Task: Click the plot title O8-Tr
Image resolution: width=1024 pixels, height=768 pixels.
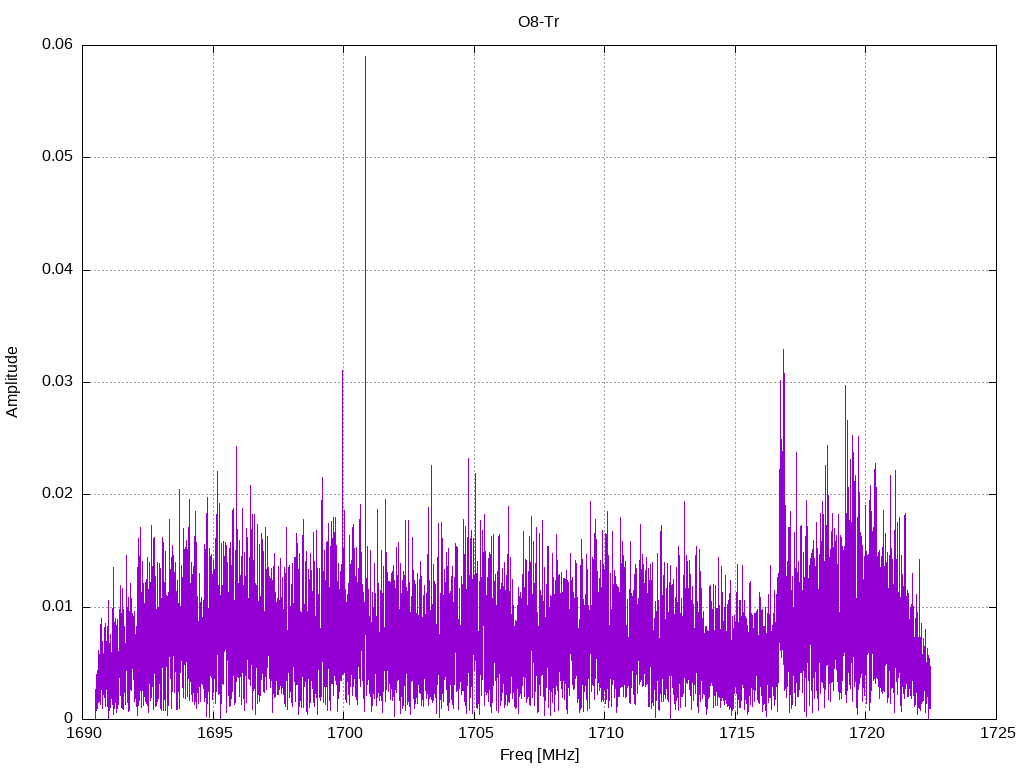Action: pyautogui.click(x=538, y=21)
